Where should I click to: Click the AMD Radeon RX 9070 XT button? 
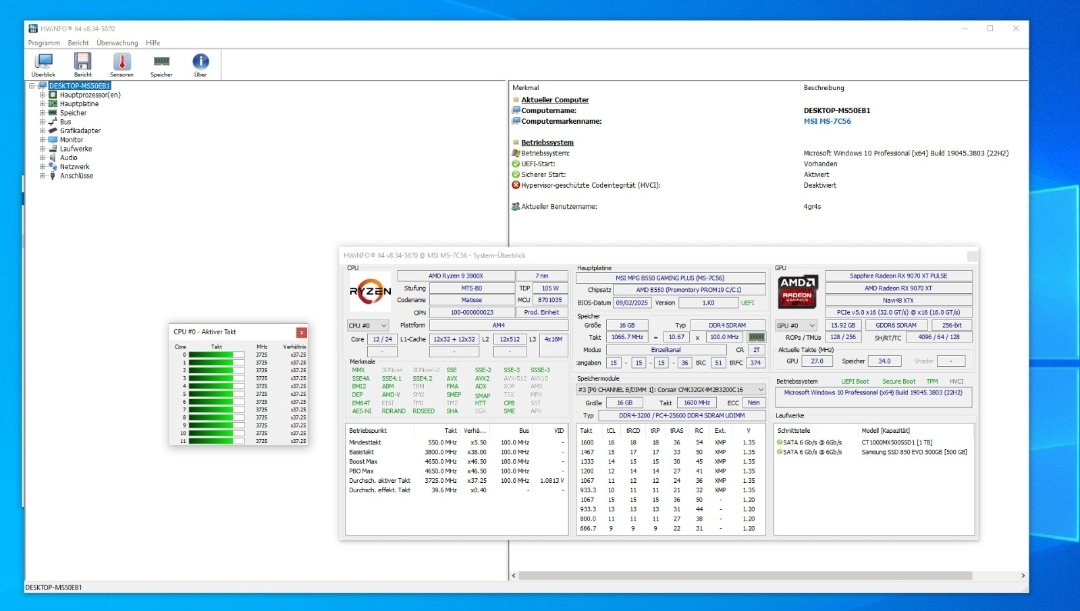pos(898,289)
